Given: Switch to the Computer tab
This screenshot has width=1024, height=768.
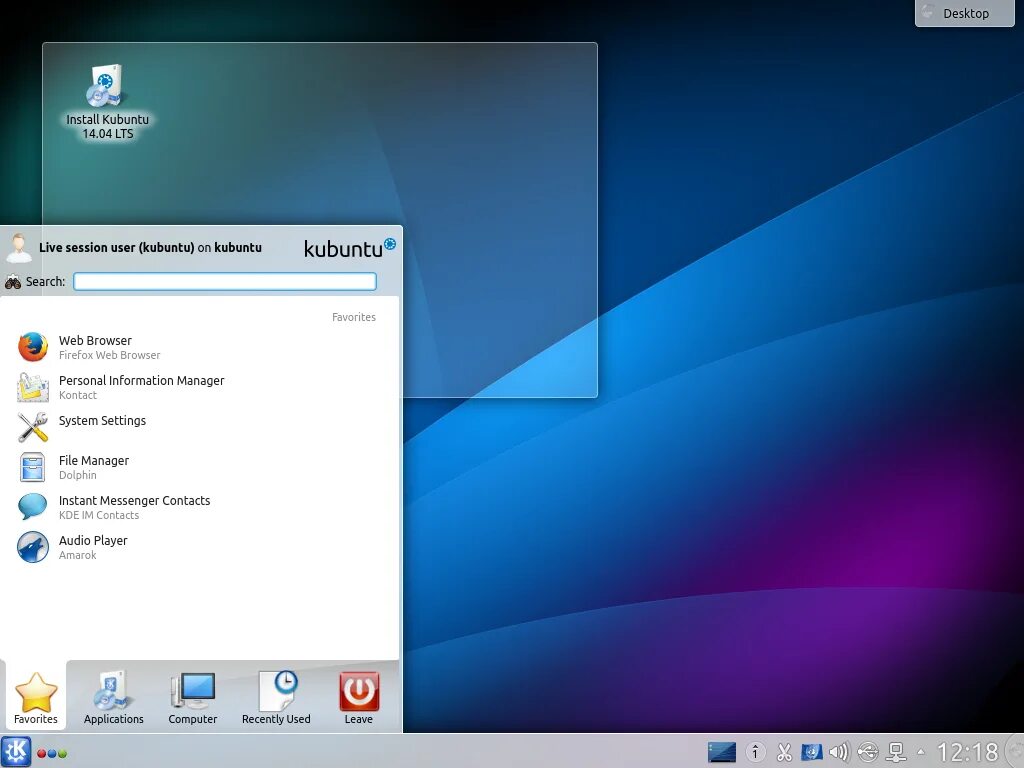Looking at the screenshot, I should pyautogui.click(x=193, y=697).
